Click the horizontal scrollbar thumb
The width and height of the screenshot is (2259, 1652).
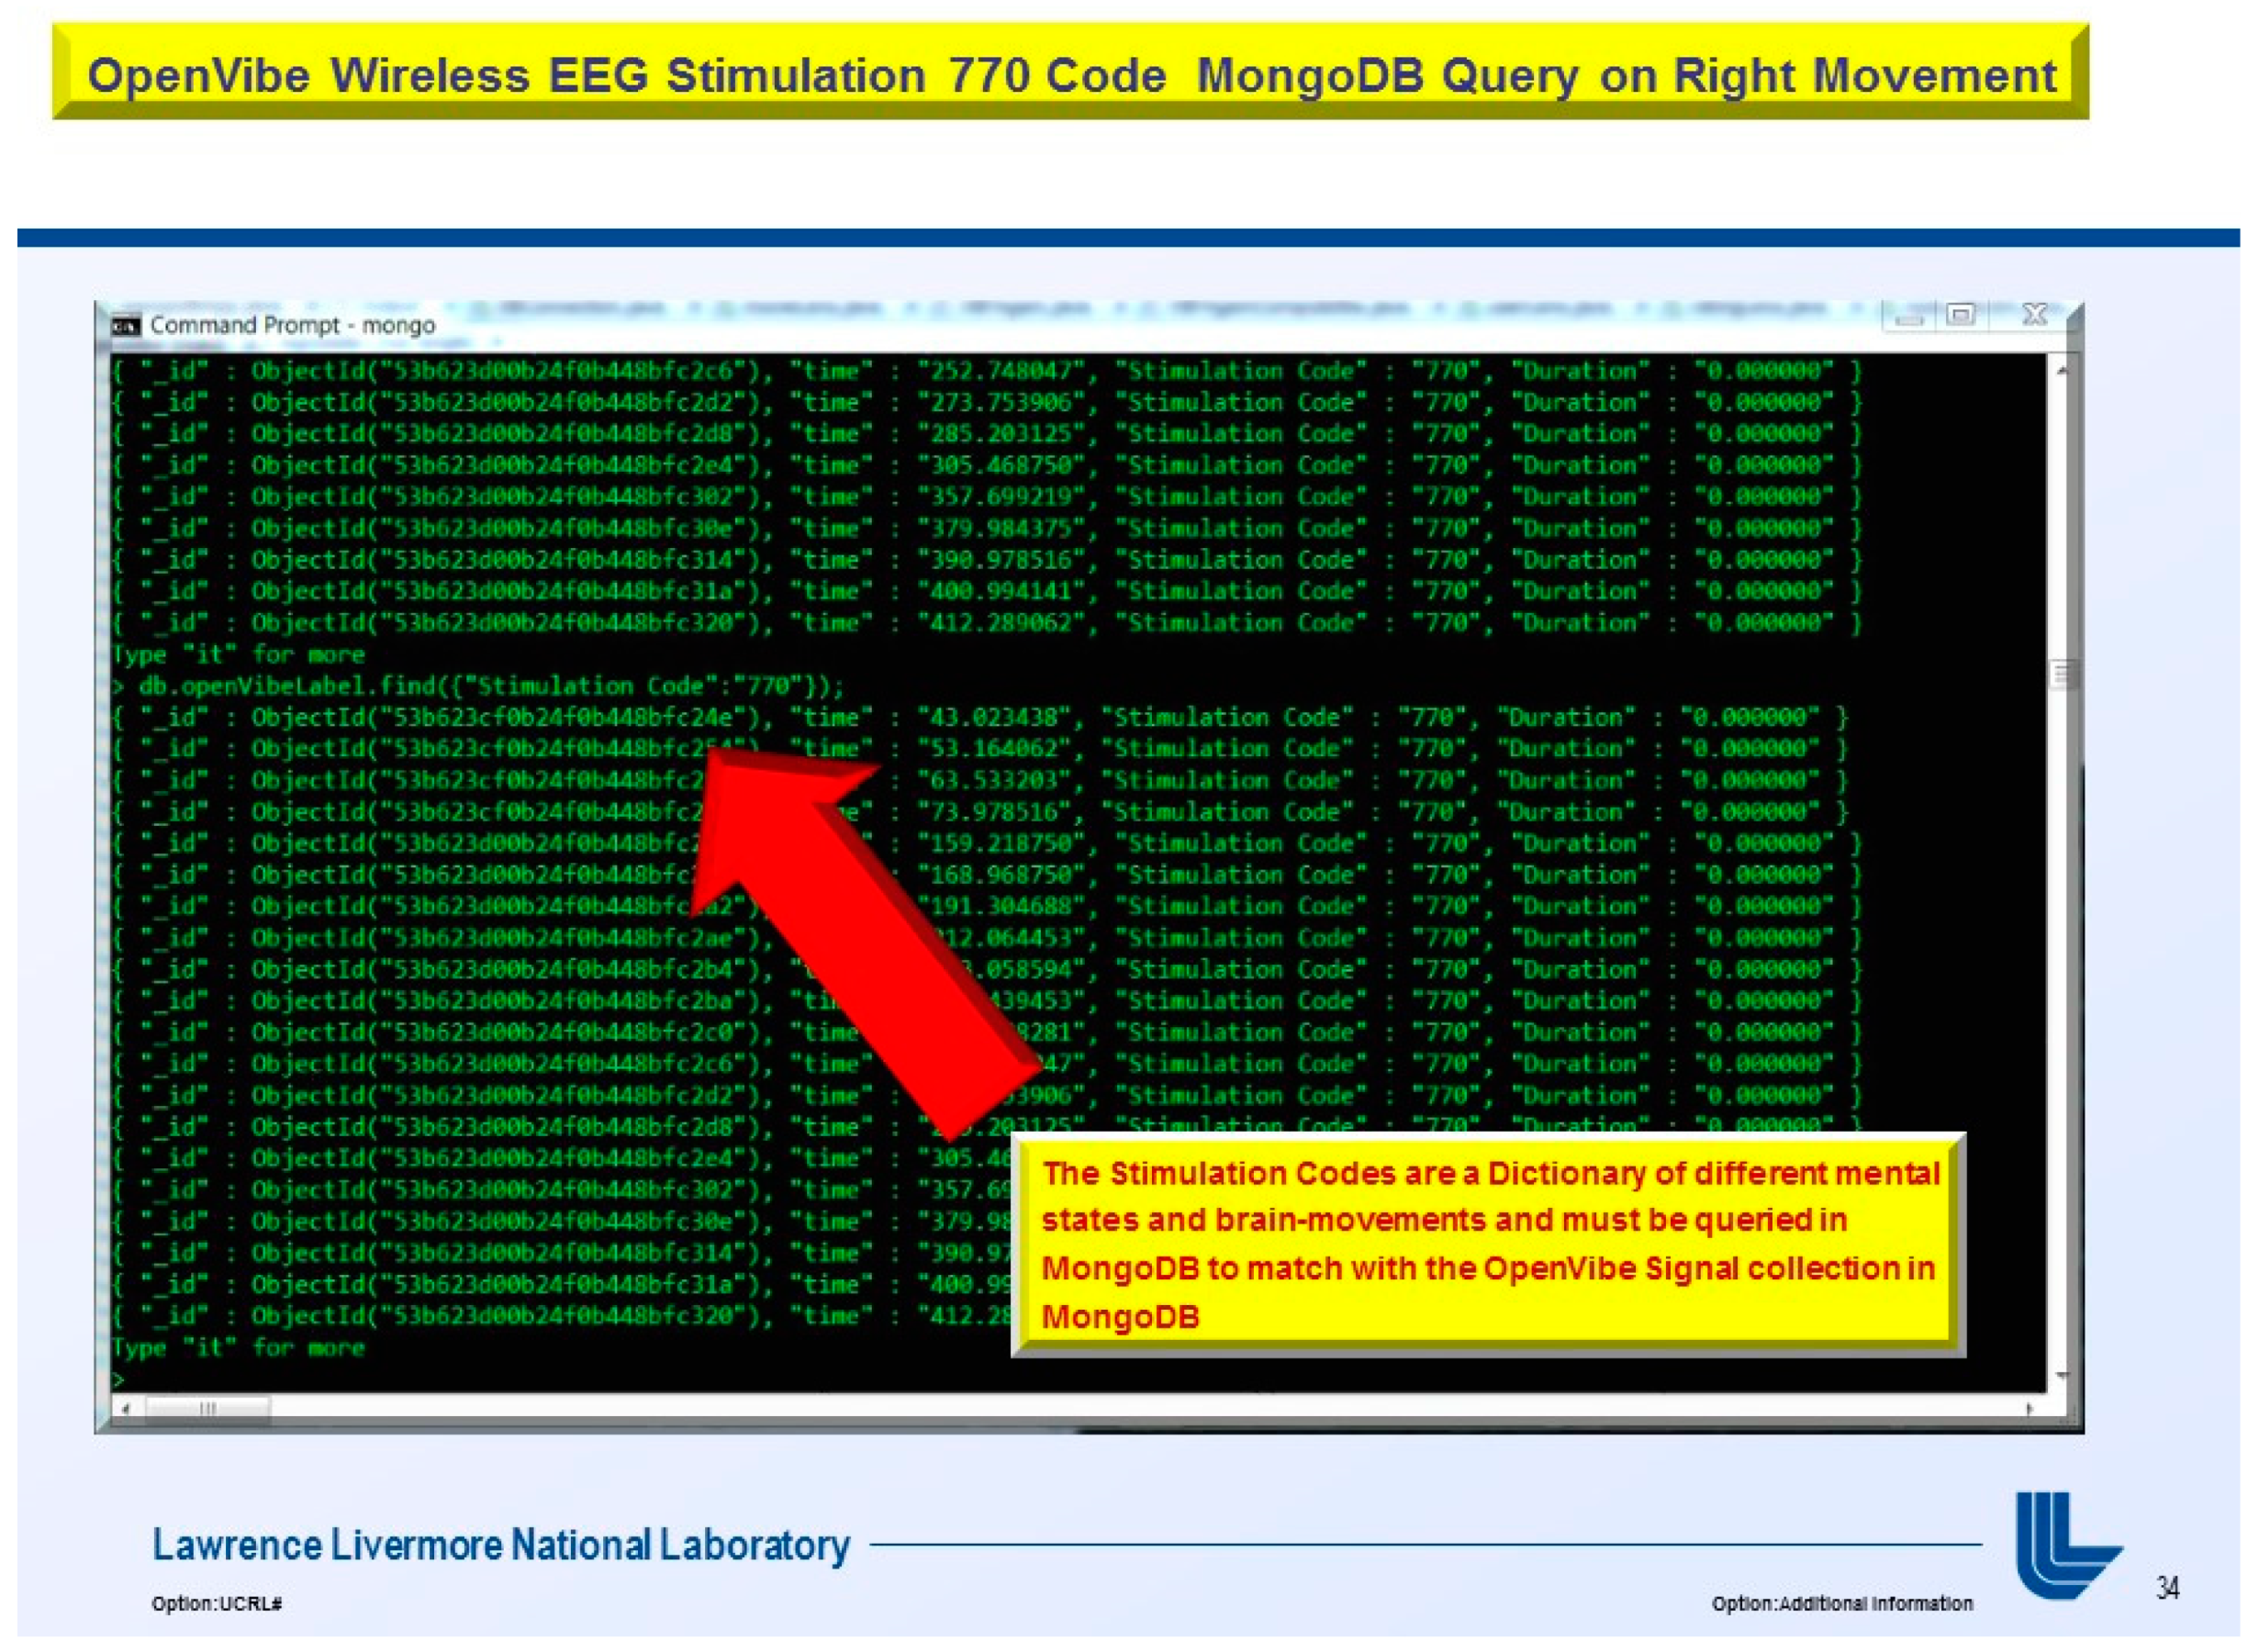[207, 1408]
